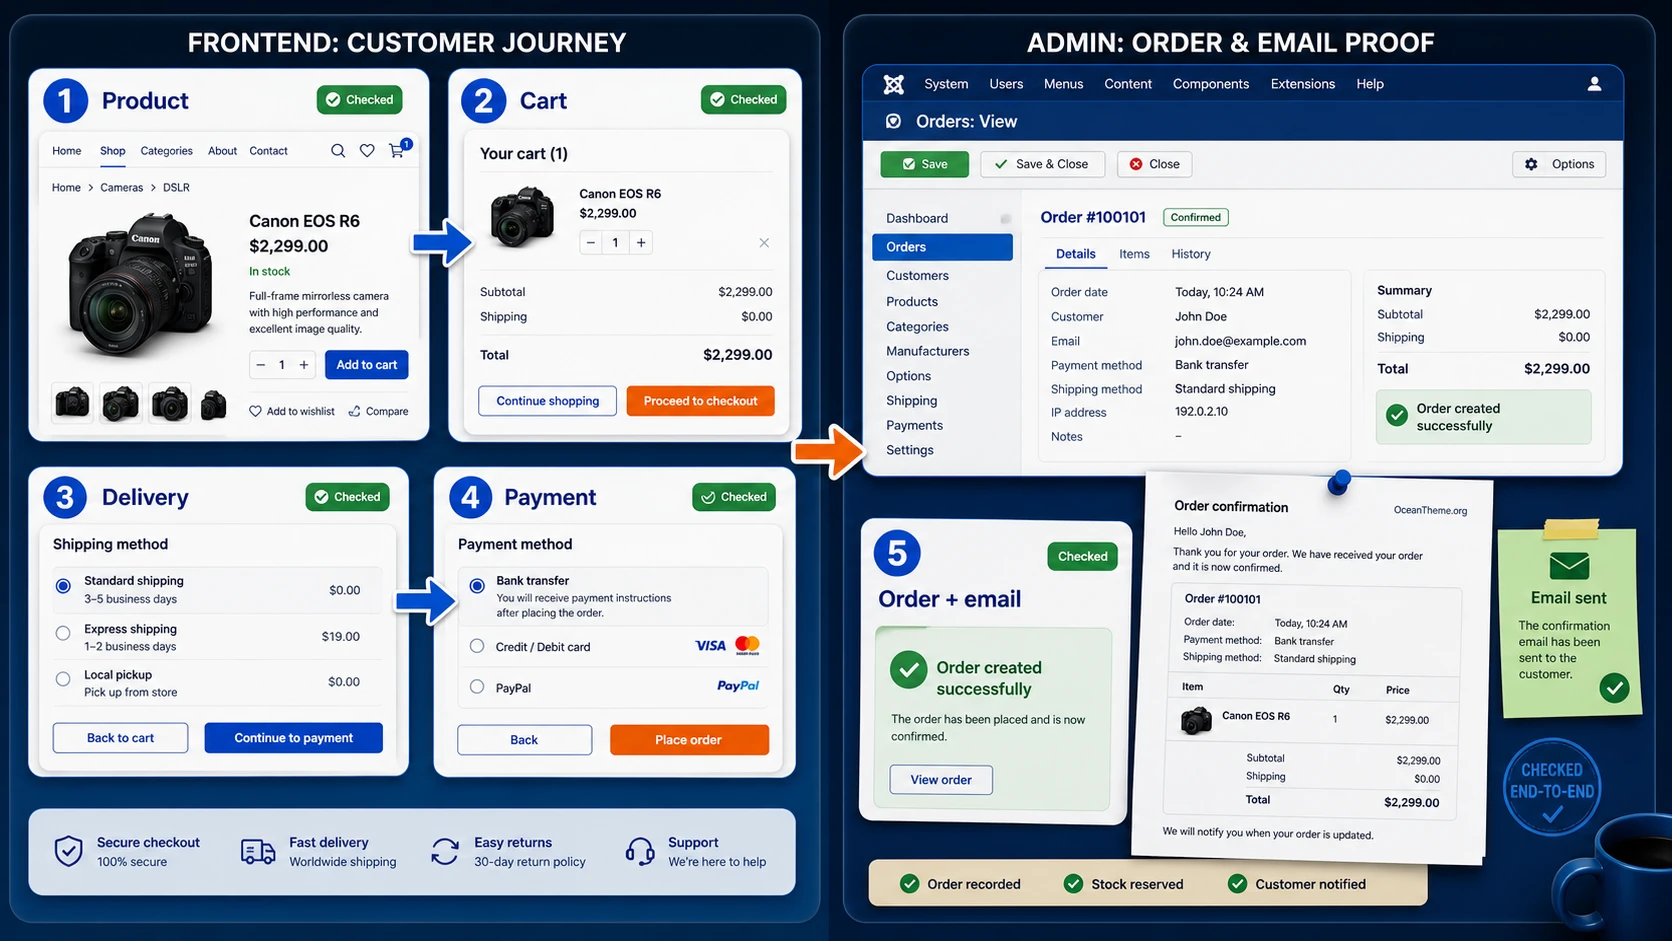Click the Stock reserved check icon
Viewport: 1672px width, 941px height.
point(1073,884)
